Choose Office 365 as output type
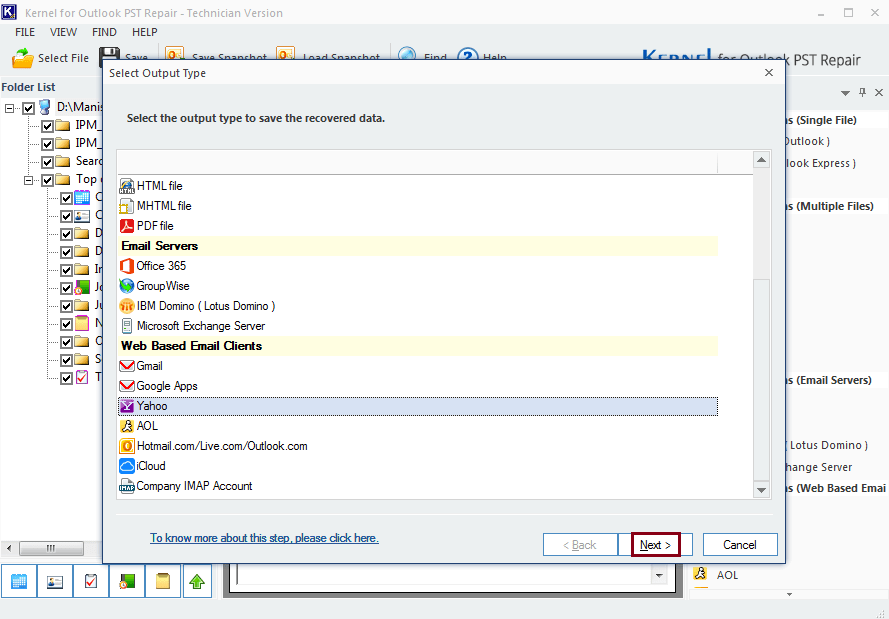Image resolution: width=889 pixels, height=619 pixels. [x=160, y=266]
